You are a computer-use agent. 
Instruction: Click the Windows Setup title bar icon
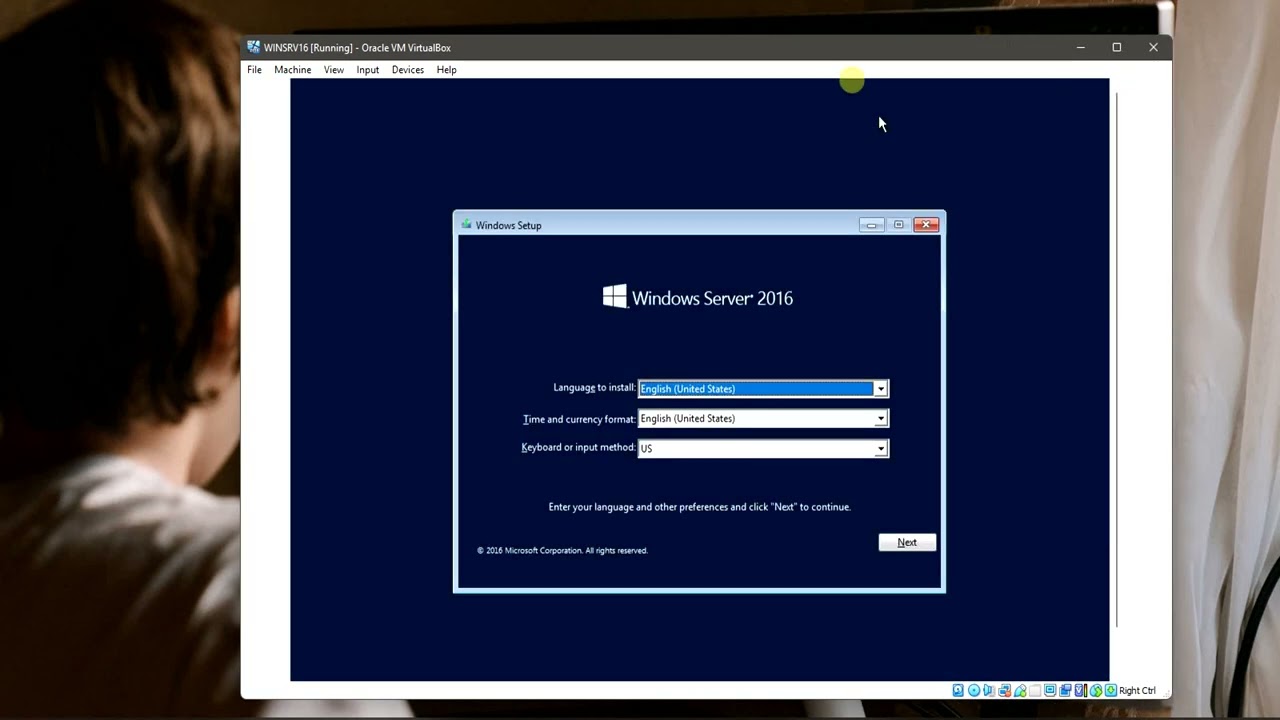coord(466,225)
